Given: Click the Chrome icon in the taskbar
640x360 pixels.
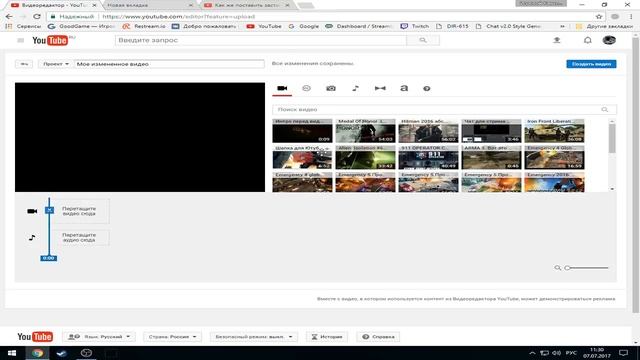Looking at the screenshot, I should (x=38, y=353).
